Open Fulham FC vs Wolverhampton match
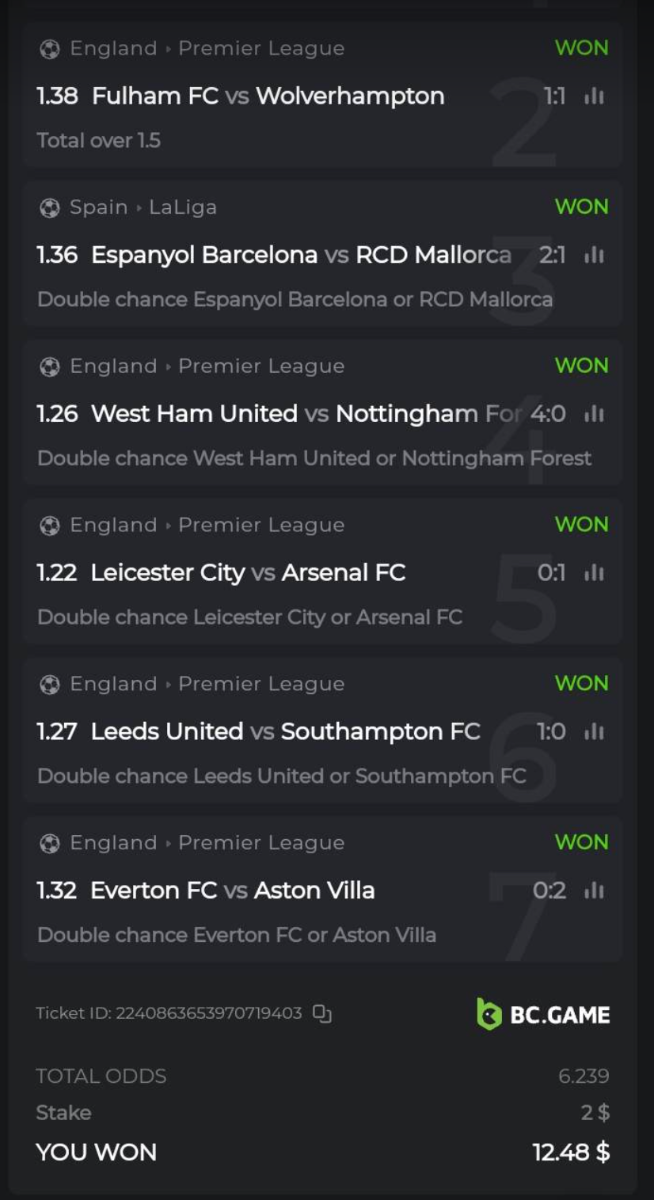The image size is (654, 1200). [268, 96]
